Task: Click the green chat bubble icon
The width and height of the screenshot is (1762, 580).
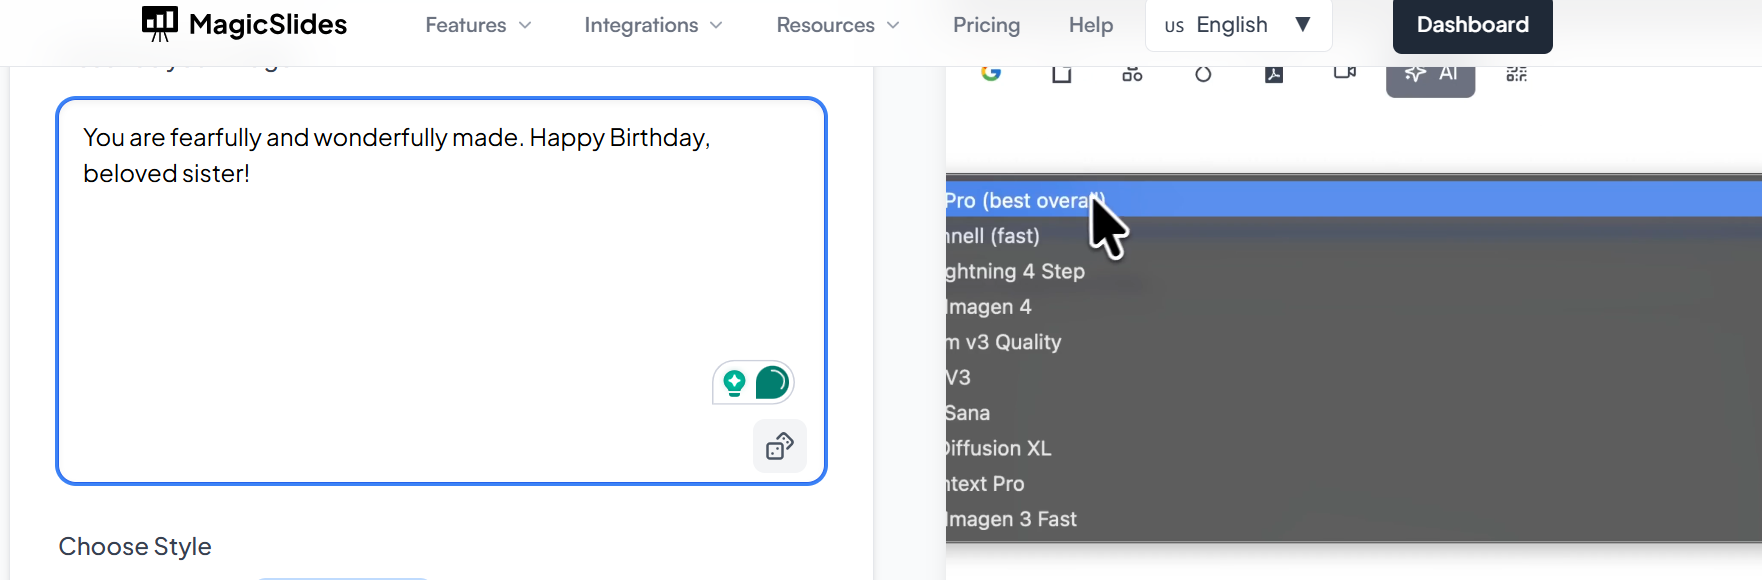Action: point(772,382)
